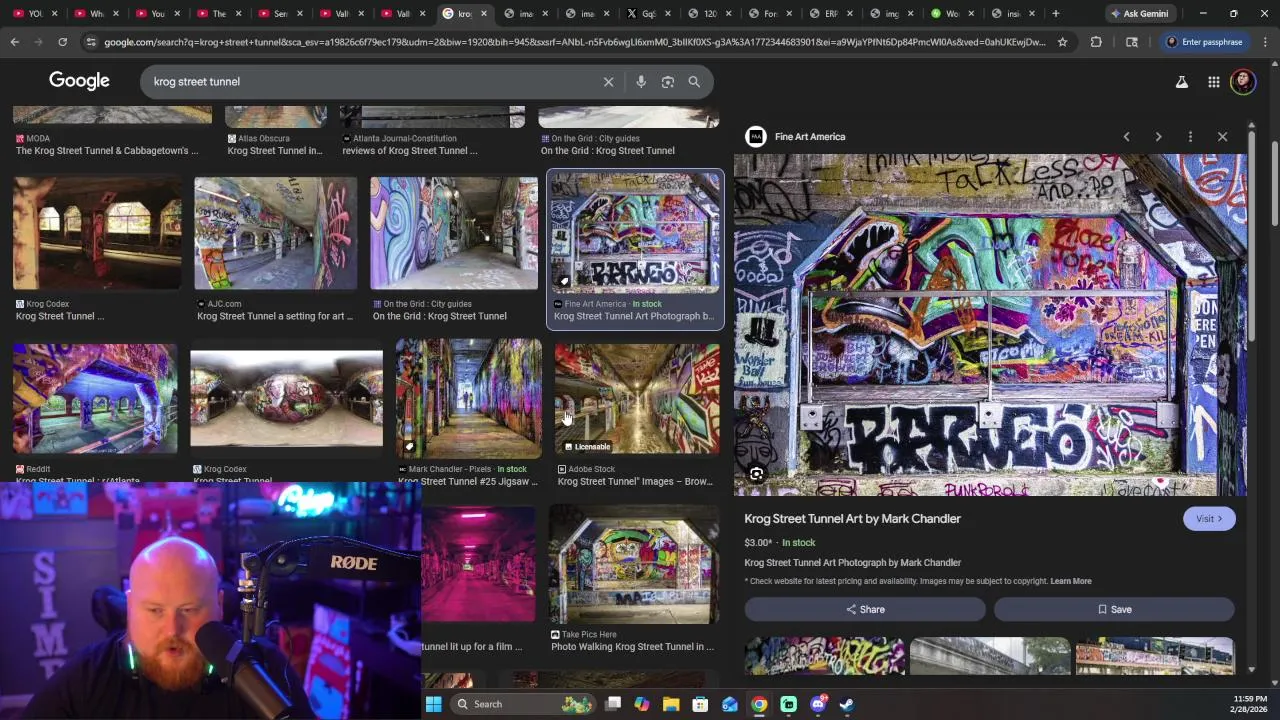Open the AJC.com tunnel setting for art thumbnail

tap(276, 233)
